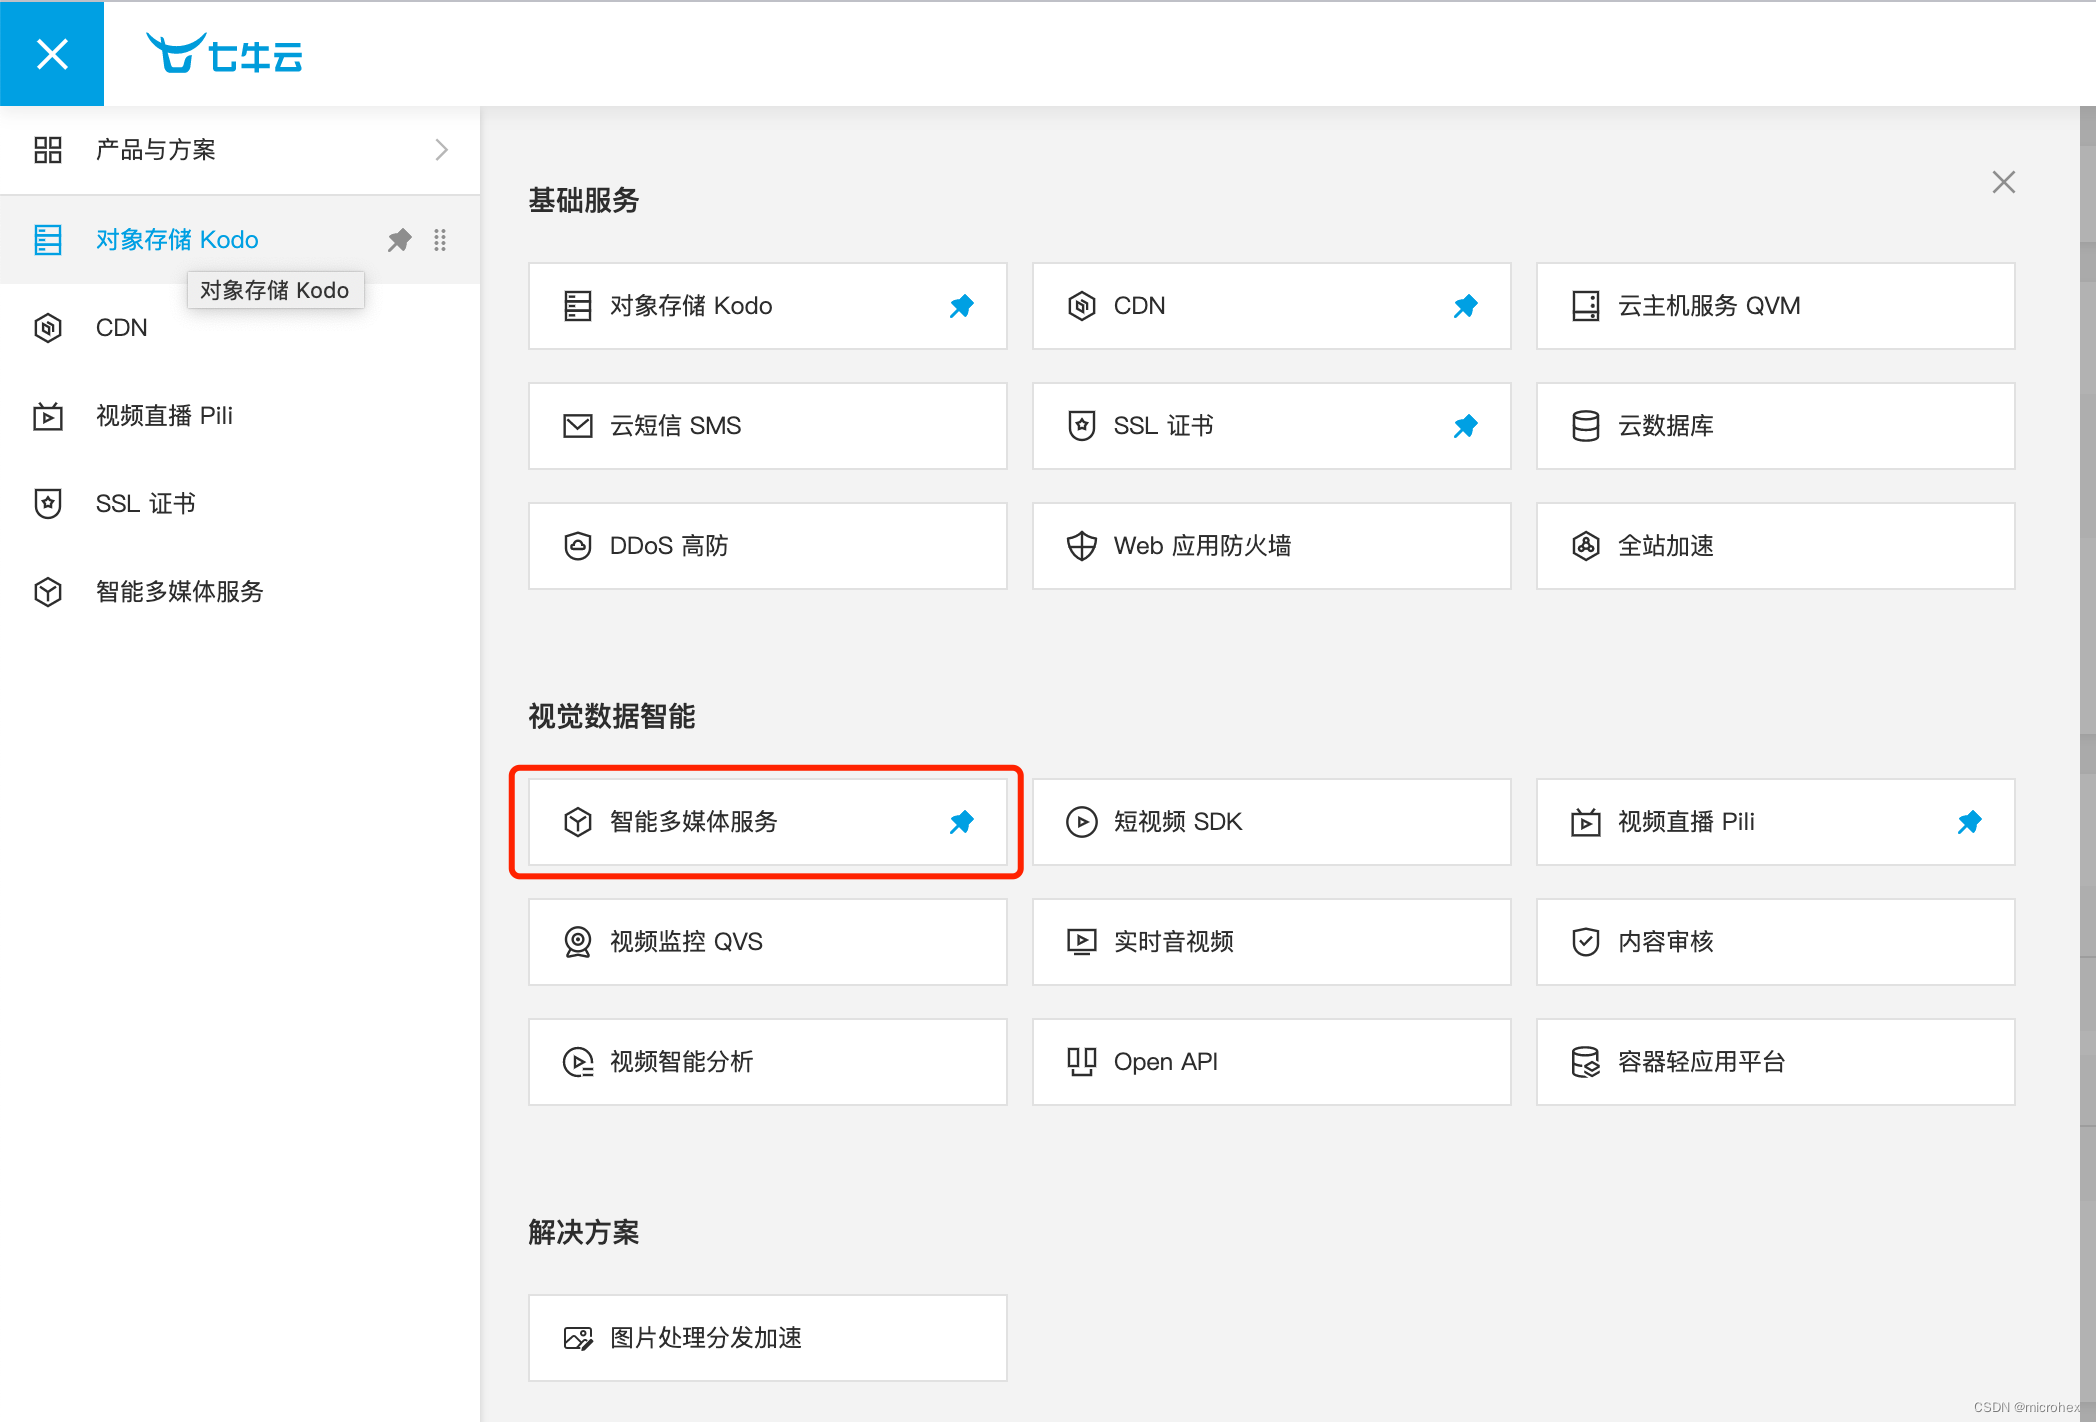2096x1422 pixels.
Task: Click the play circle icon for 短视频 SDK
Action: [x=1082, y=822]
